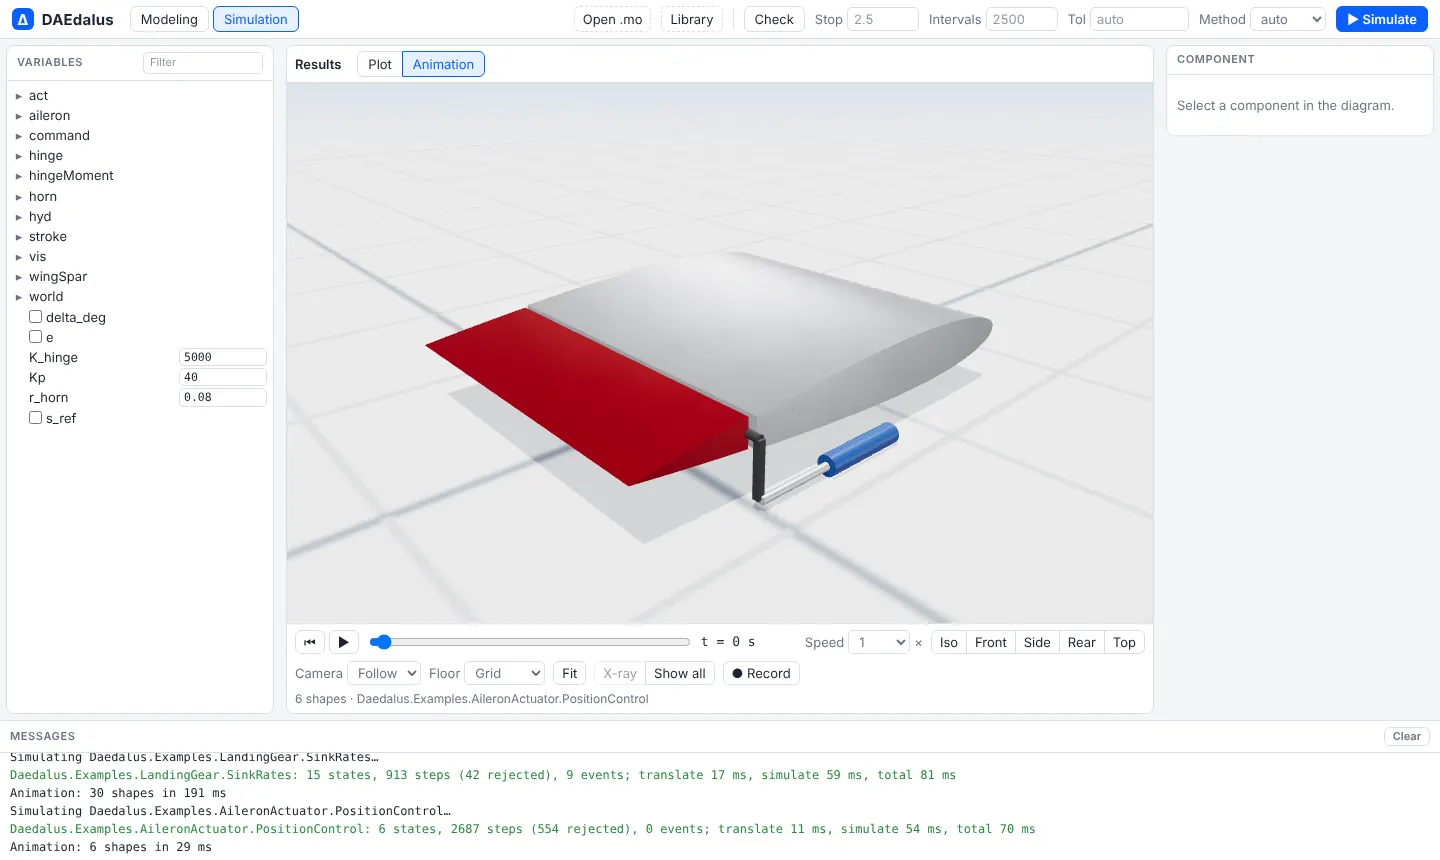Image resolution: width=1440 pixels, height=860 pixels.
Task: Expand the hingeMoment tree node
Action: 19,176
